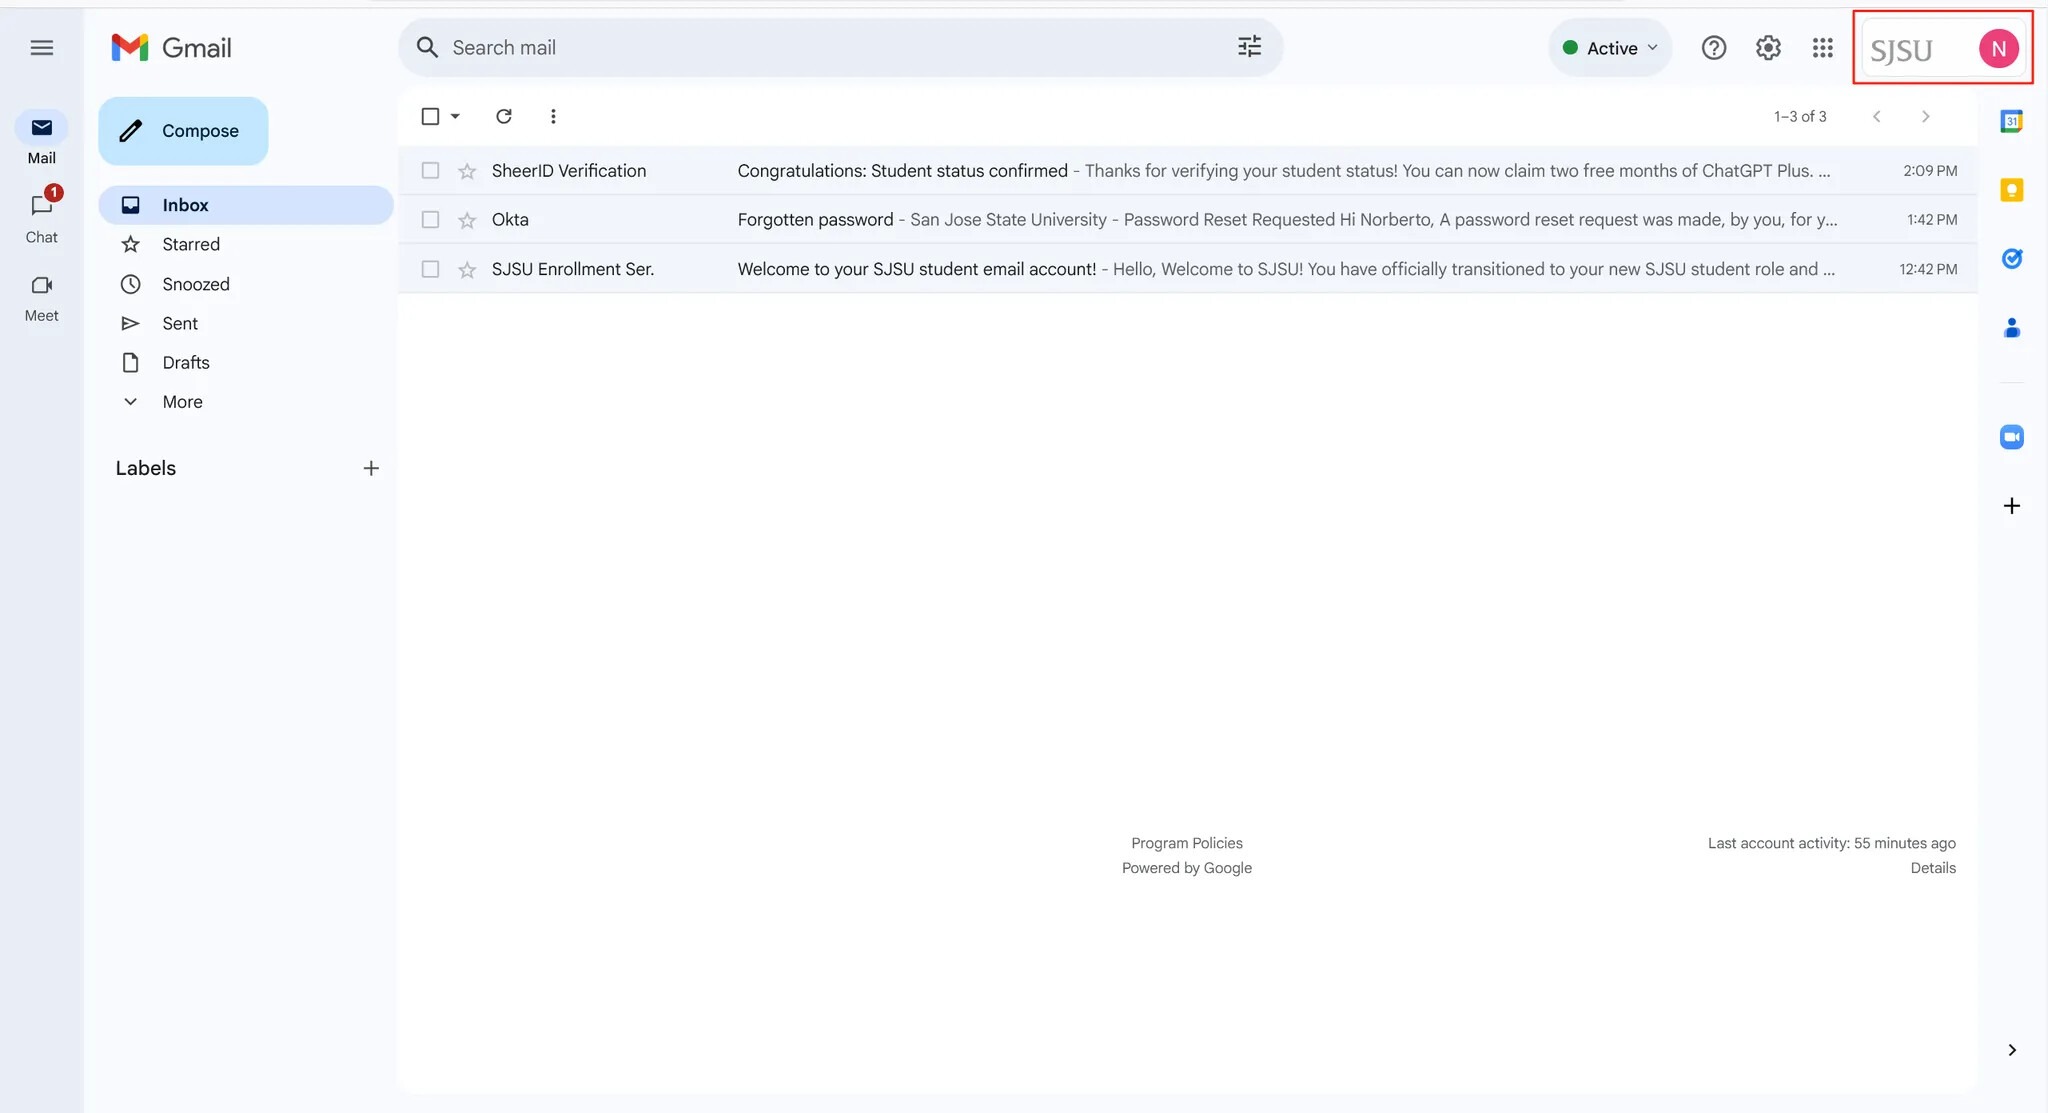The width and height of the screenshot is (2048, 1113).
Task: Open select-all dropdown arrow
Action: (x=455, y=116)
